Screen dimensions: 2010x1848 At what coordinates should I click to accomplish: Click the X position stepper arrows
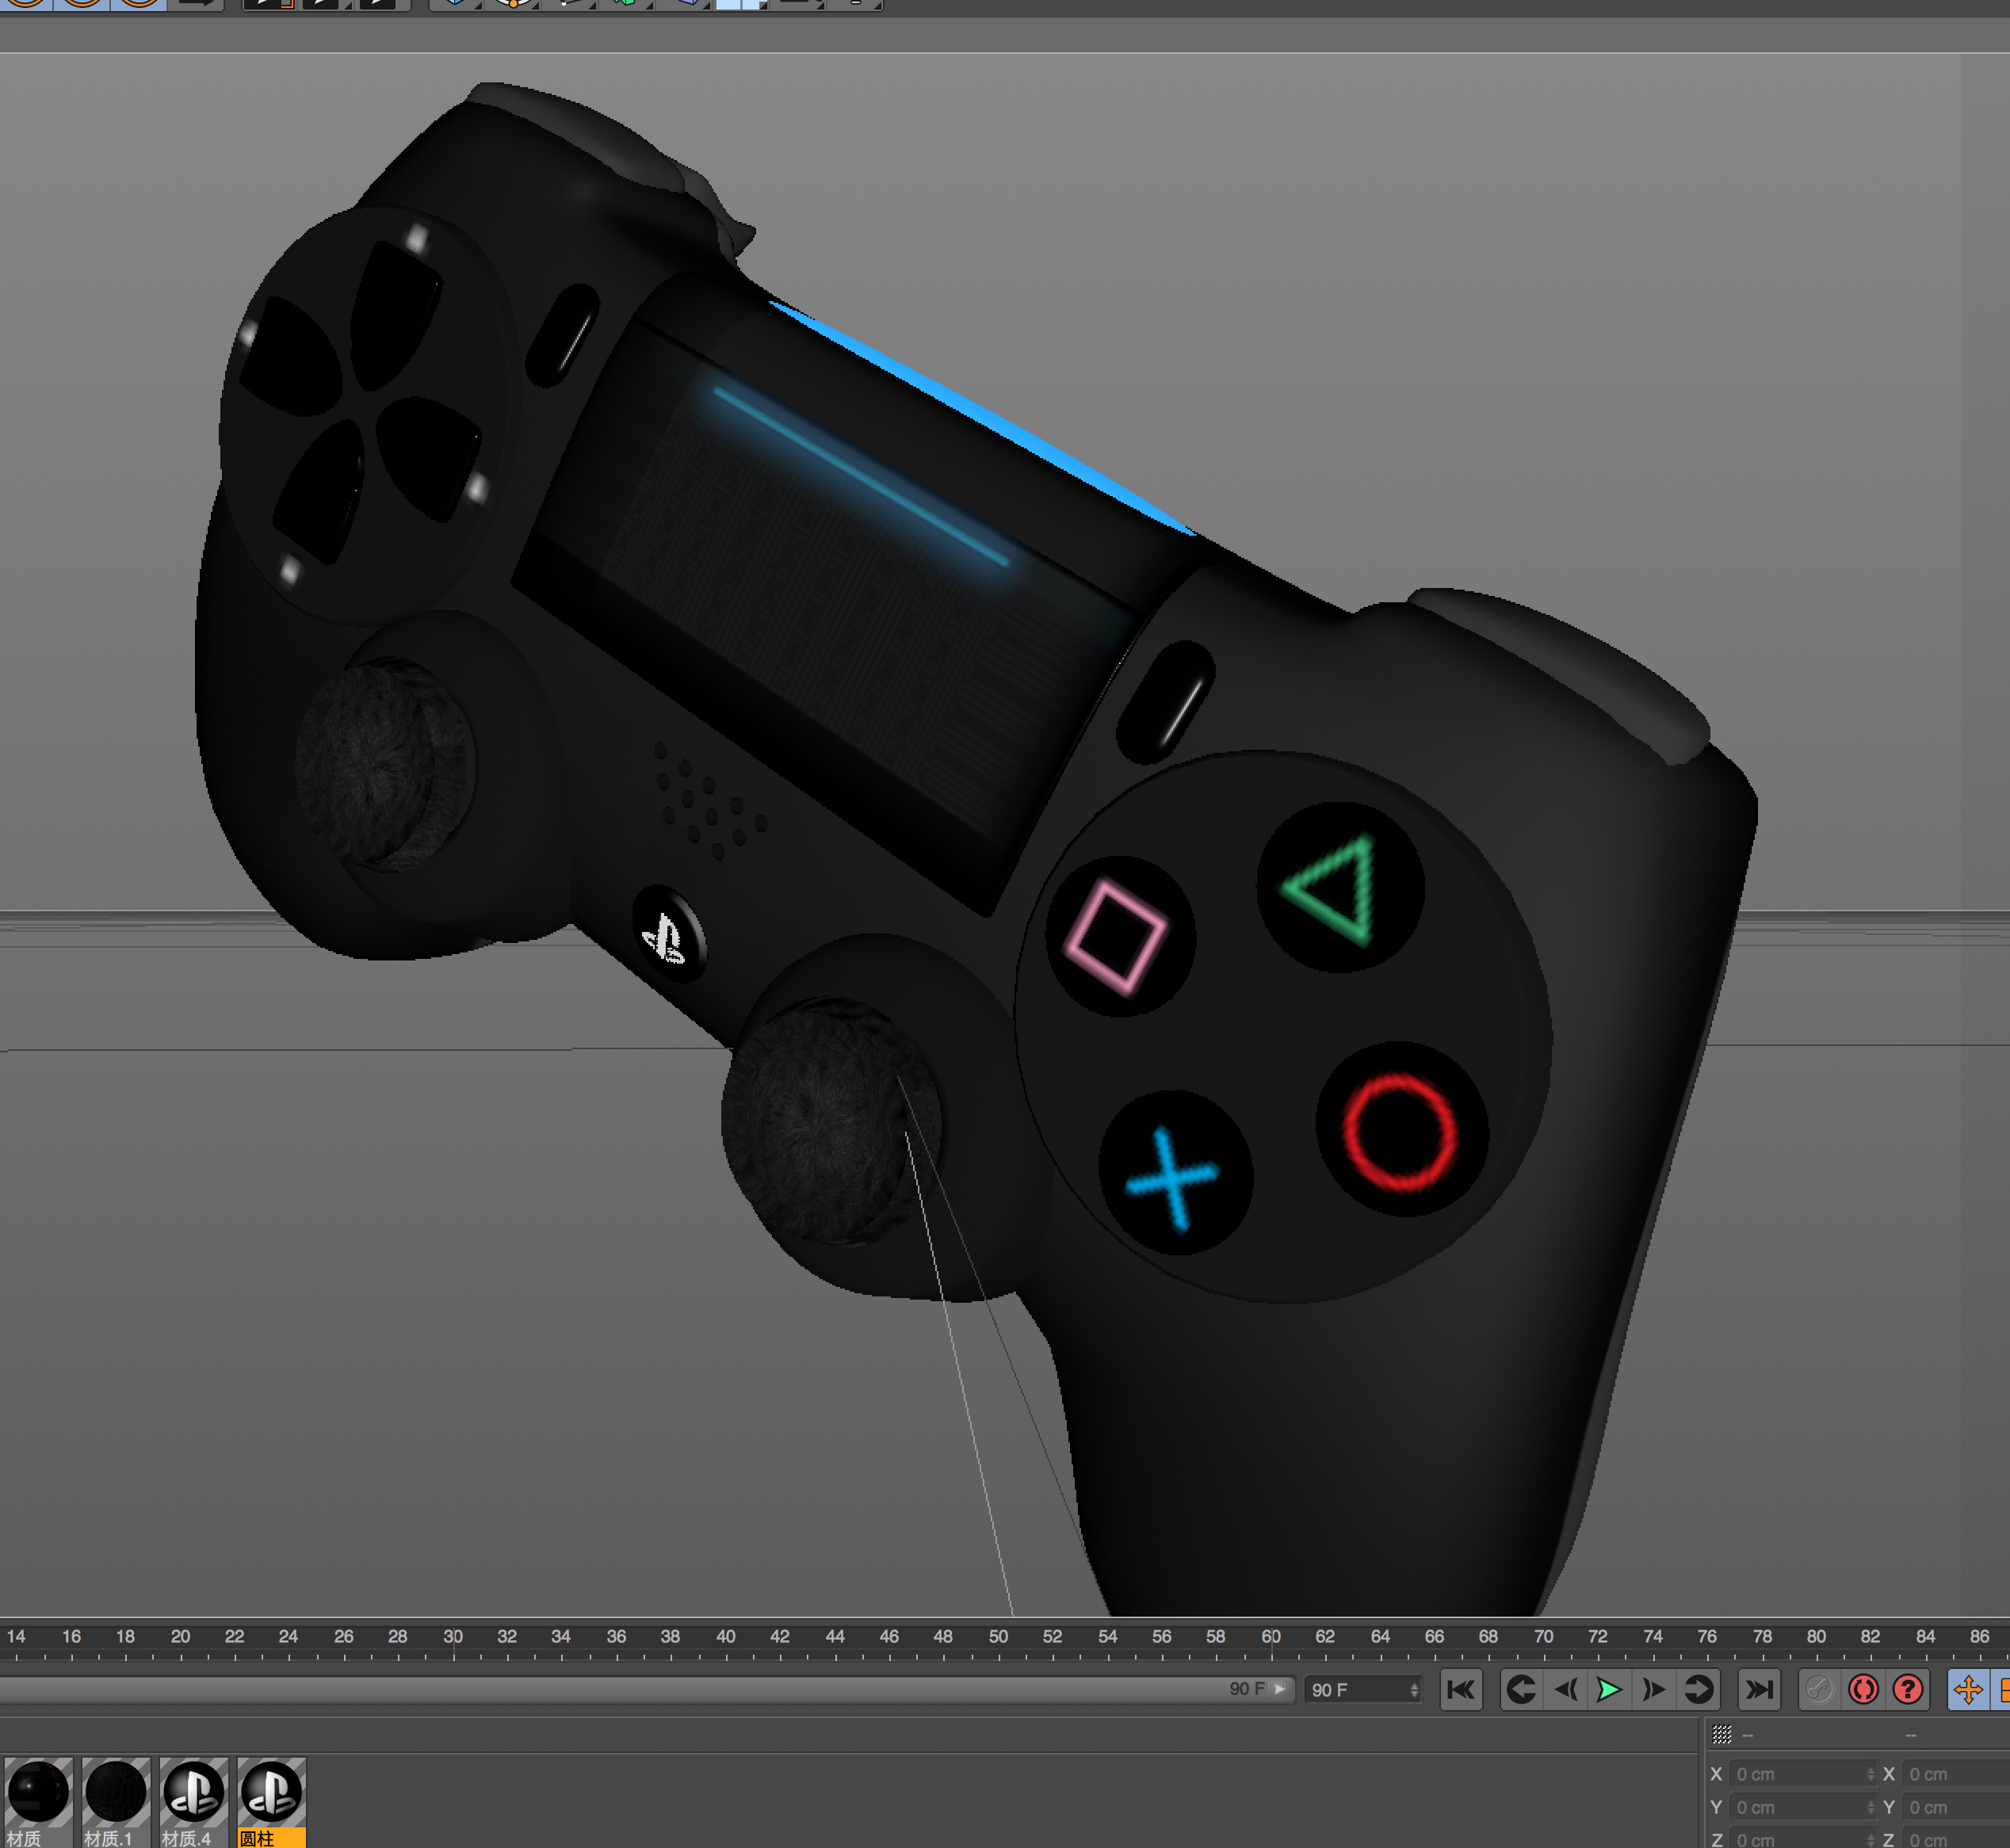coord(1871,1774)
